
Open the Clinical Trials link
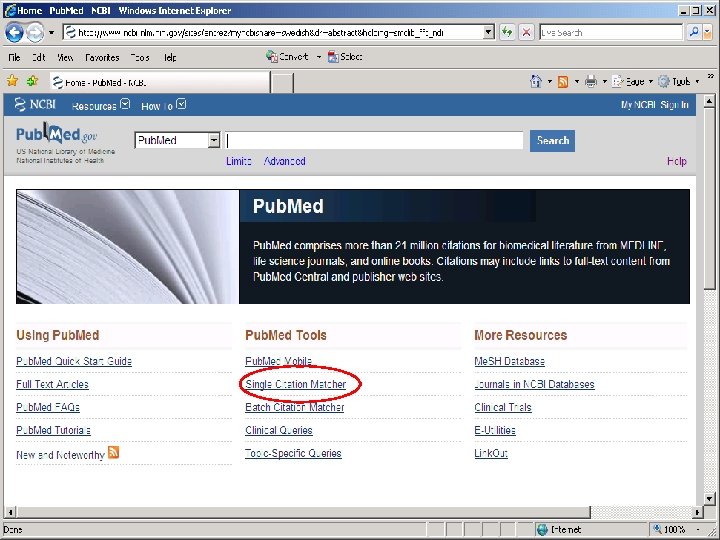(503, 407)
